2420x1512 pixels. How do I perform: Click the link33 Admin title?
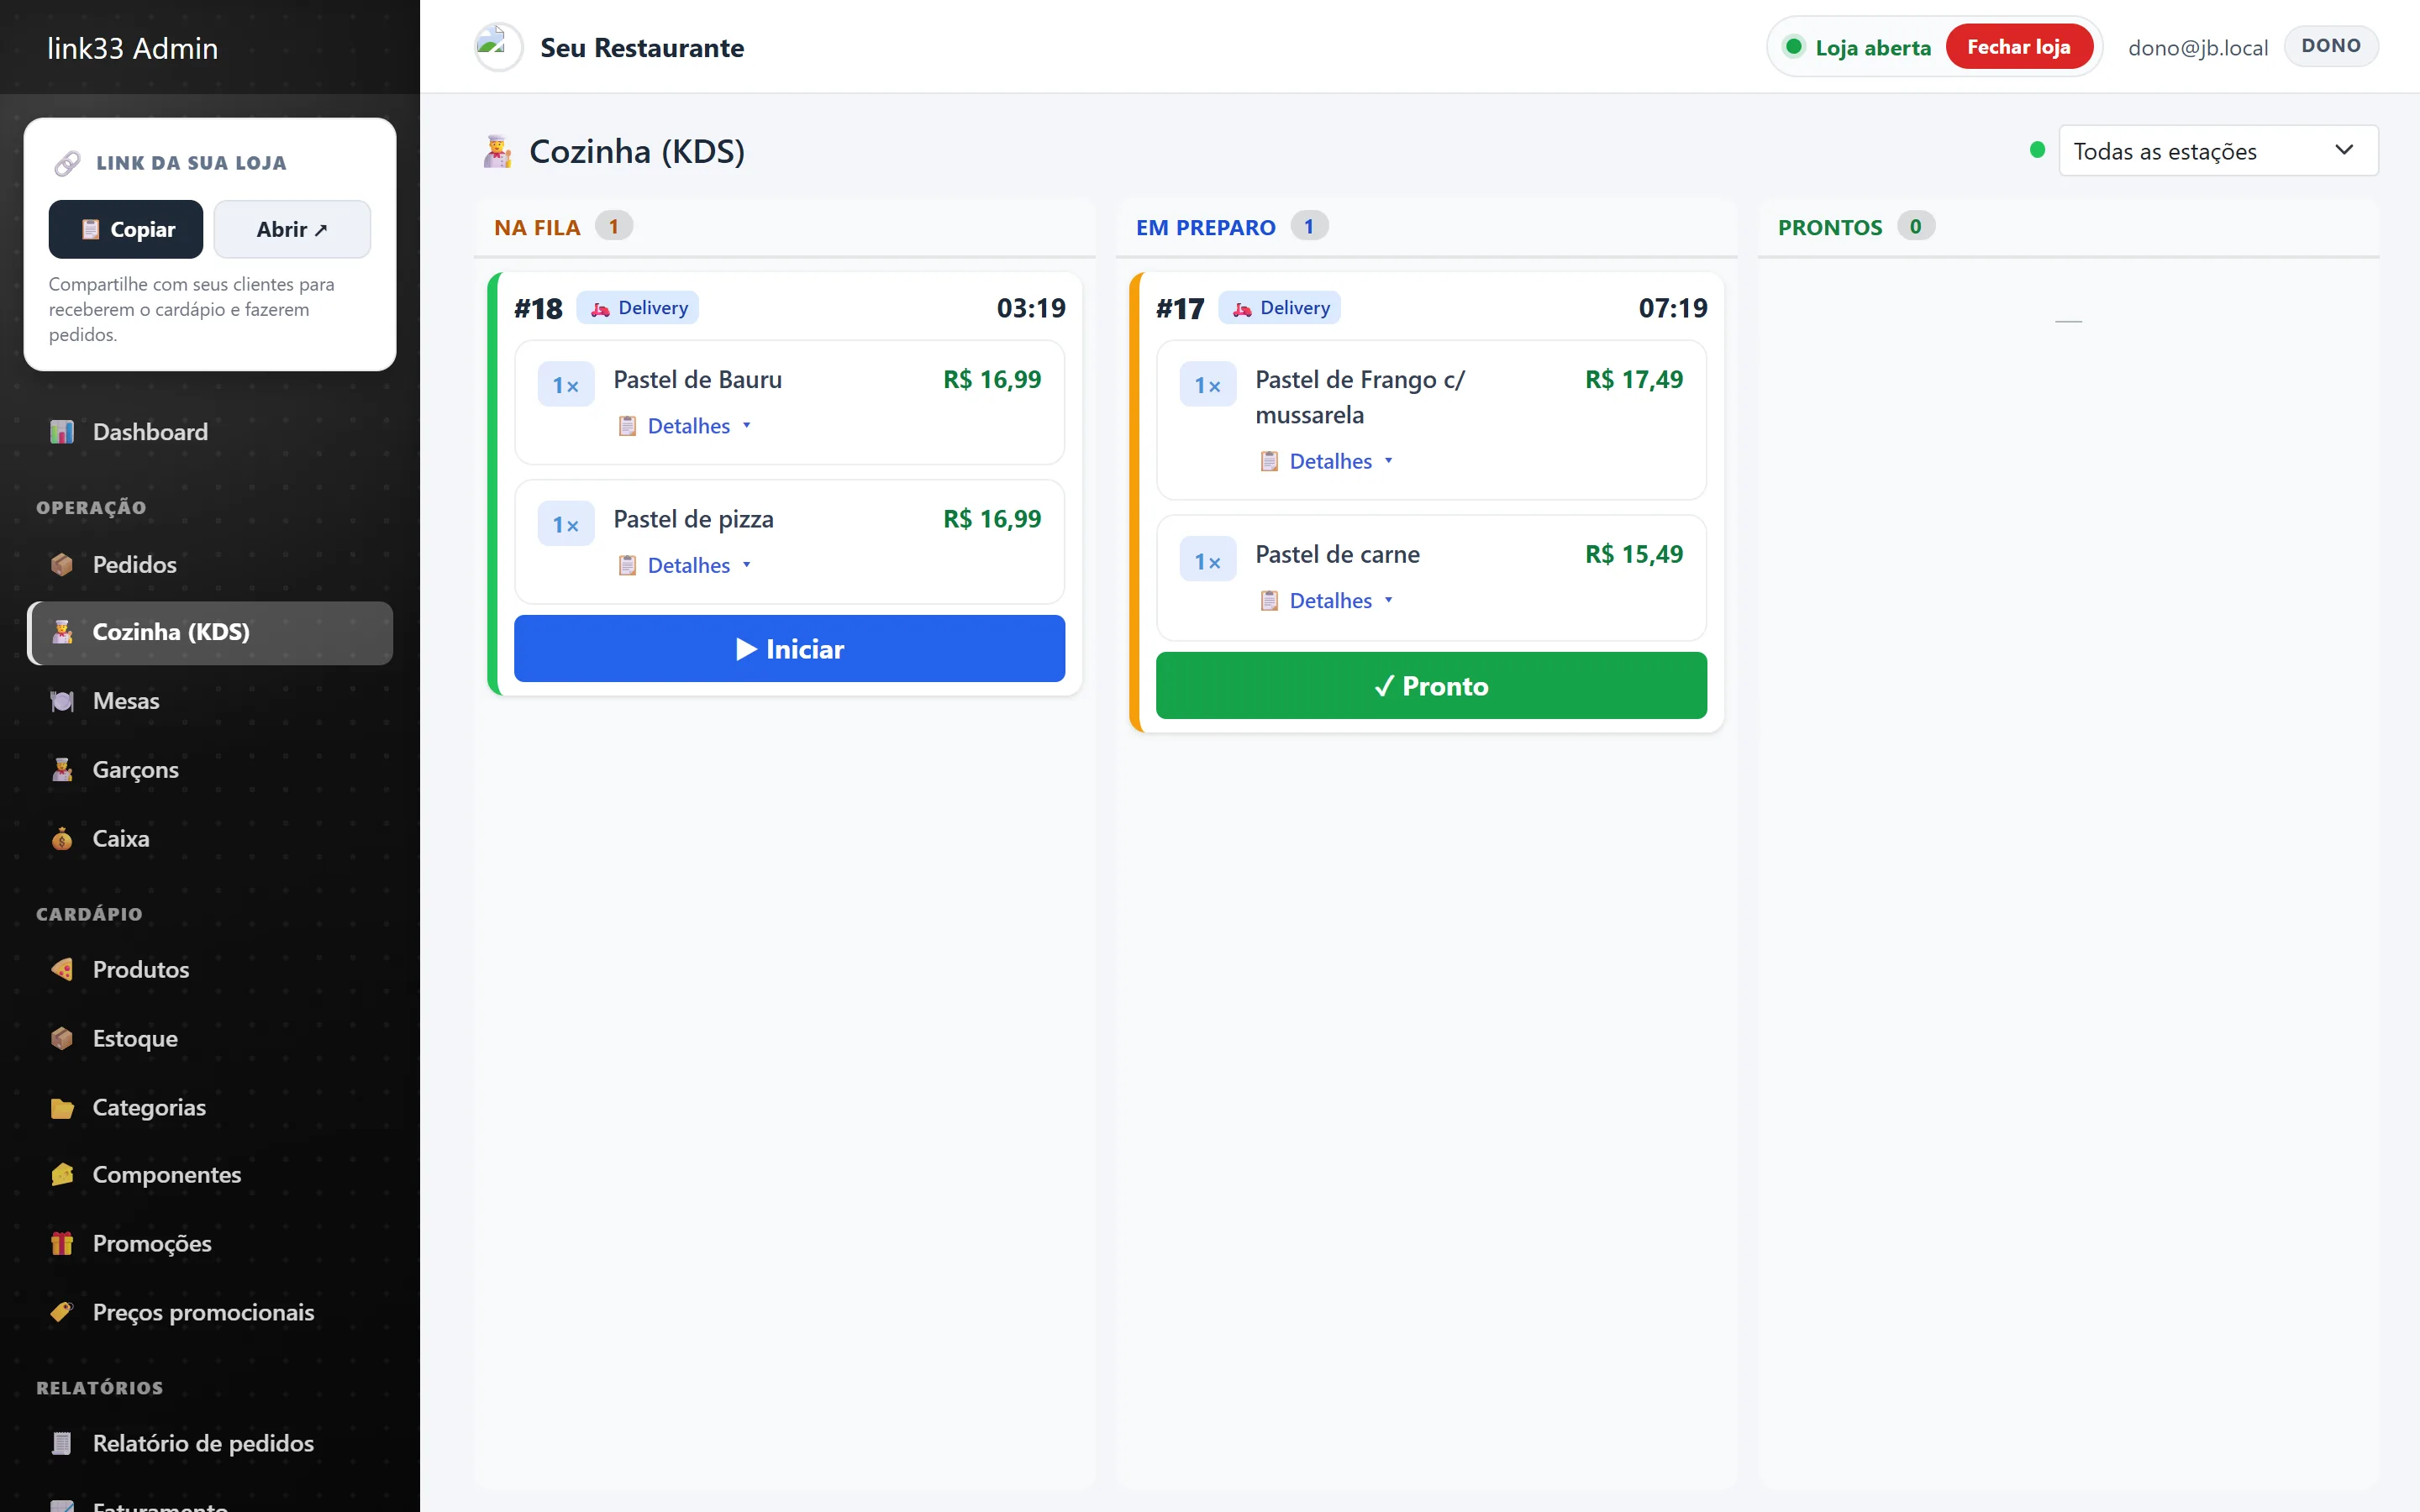133,48
